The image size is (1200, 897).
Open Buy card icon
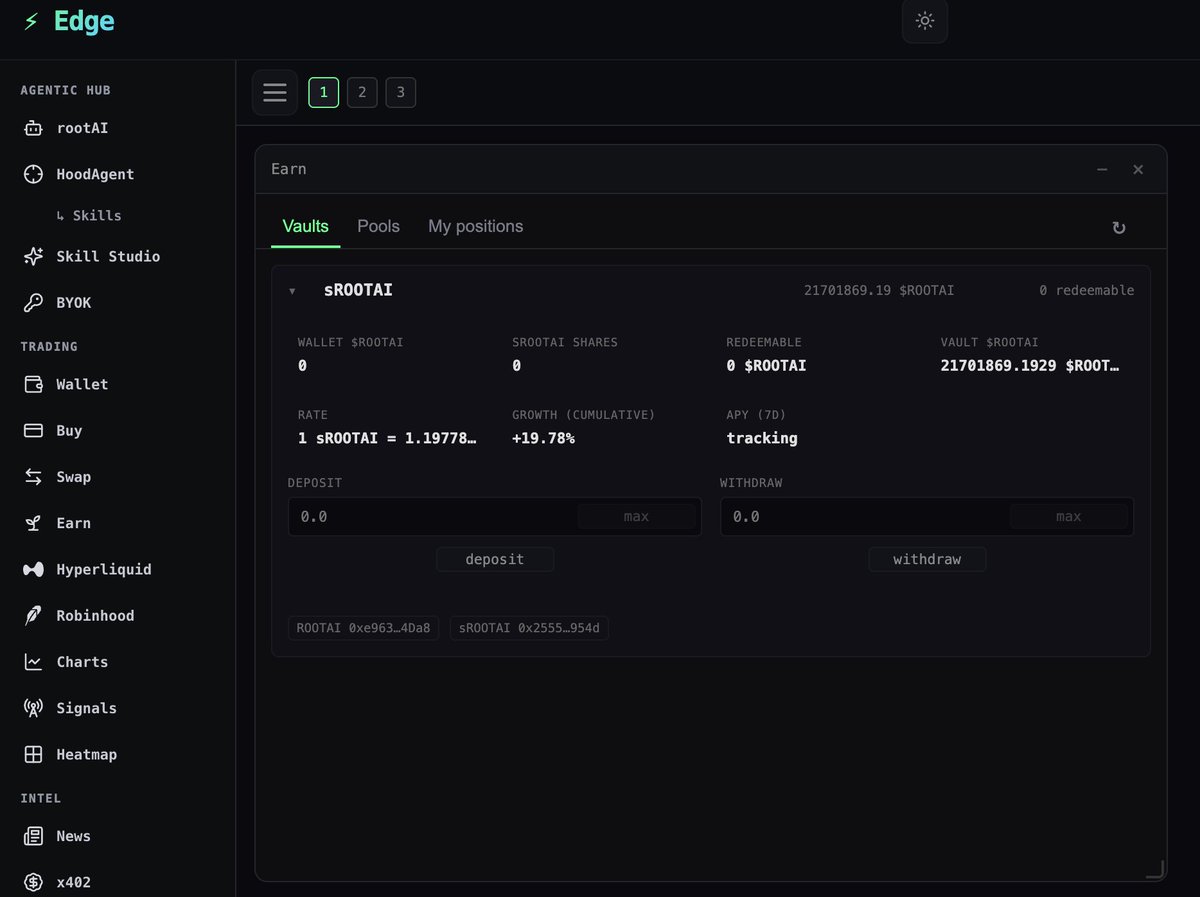(x=33, y=431)
